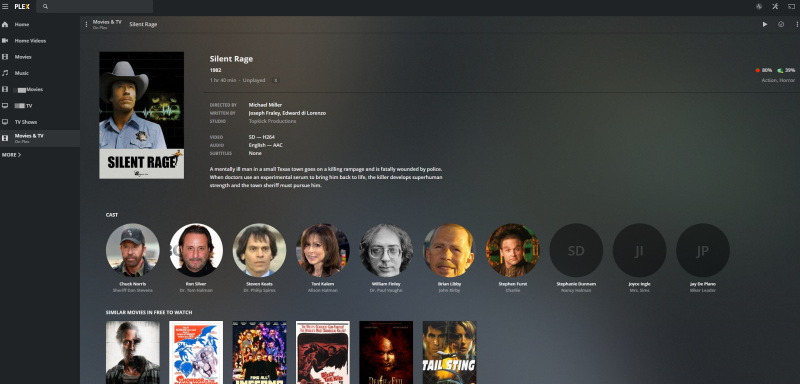The height and width of the screenshot is (384, 800).
Task: Open the Activity pulse icon
Action: 759,7
